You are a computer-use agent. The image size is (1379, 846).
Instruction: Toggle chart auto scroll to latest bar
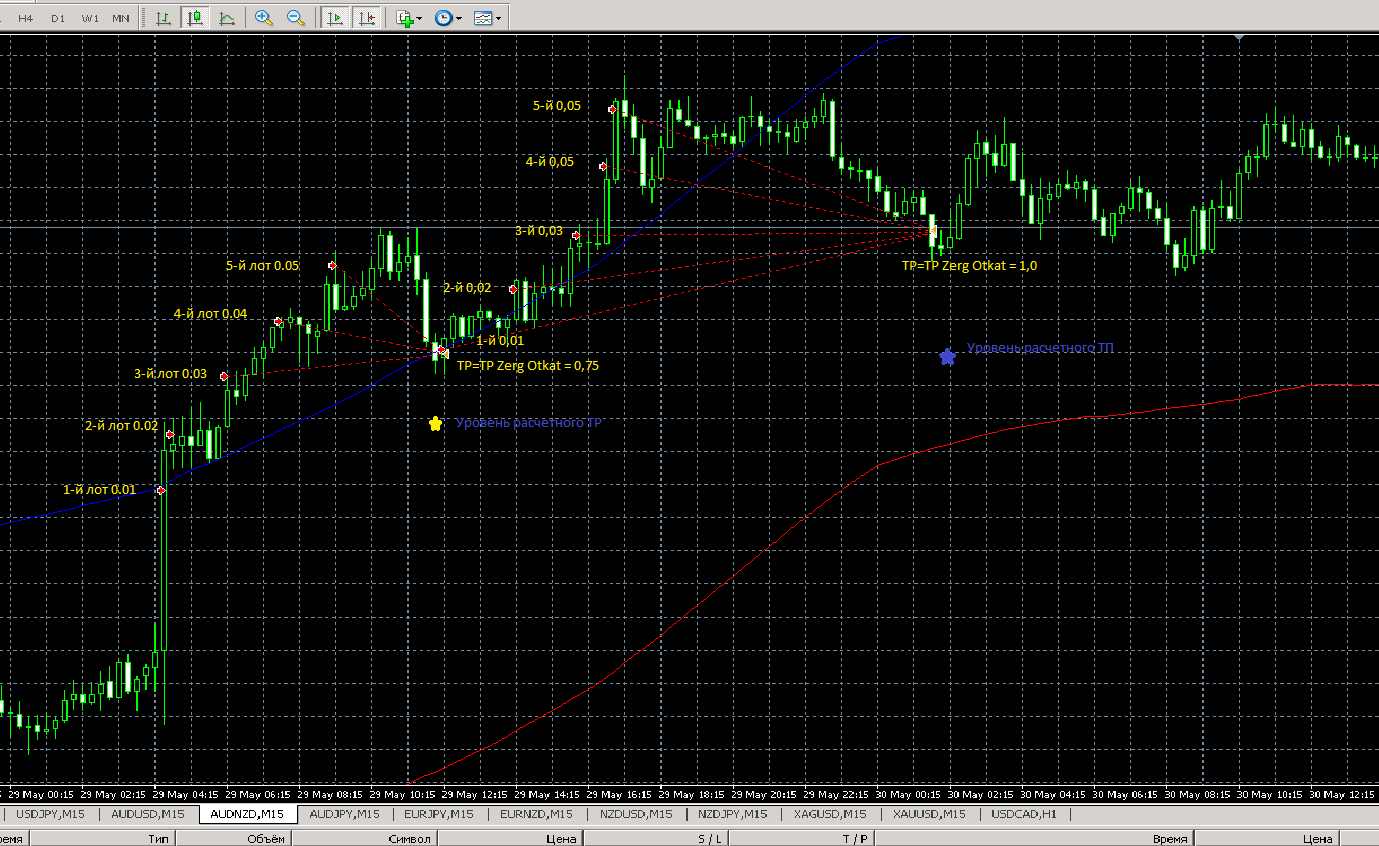pyautogui.click(x=336, y=17)
